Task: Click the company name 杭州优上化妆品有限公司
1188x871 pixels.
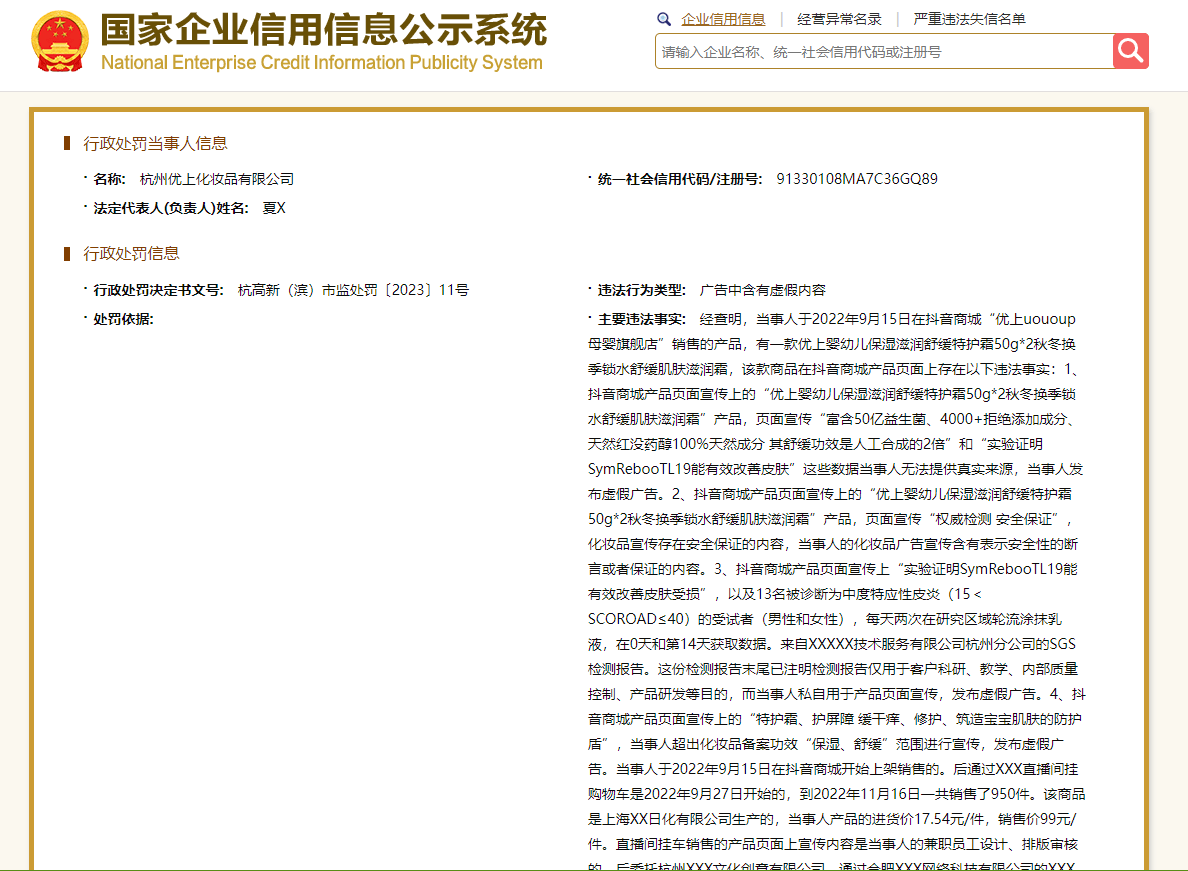Action: 217,179
